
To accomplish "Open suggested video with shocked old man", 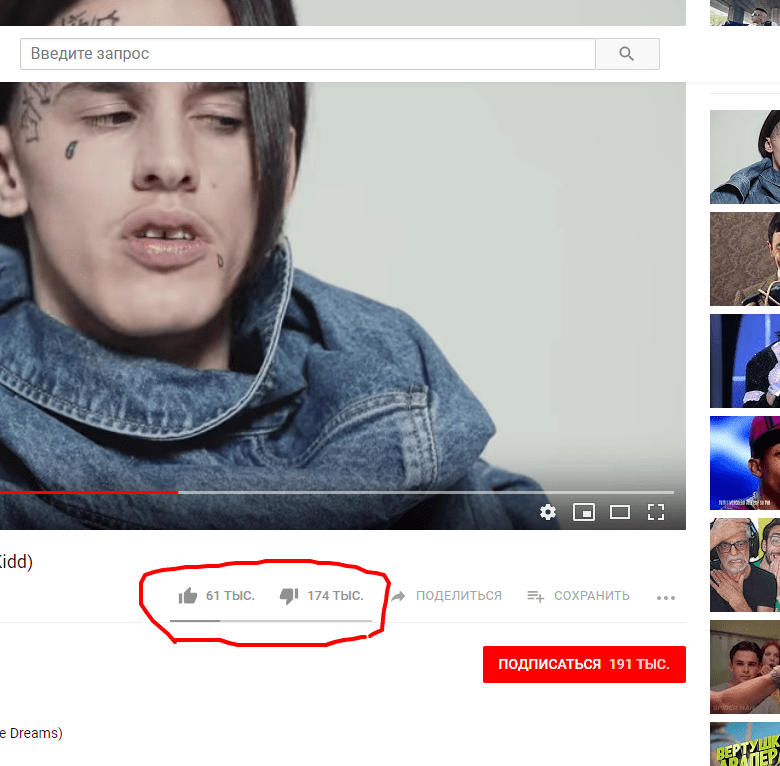I will coord(745,565).
